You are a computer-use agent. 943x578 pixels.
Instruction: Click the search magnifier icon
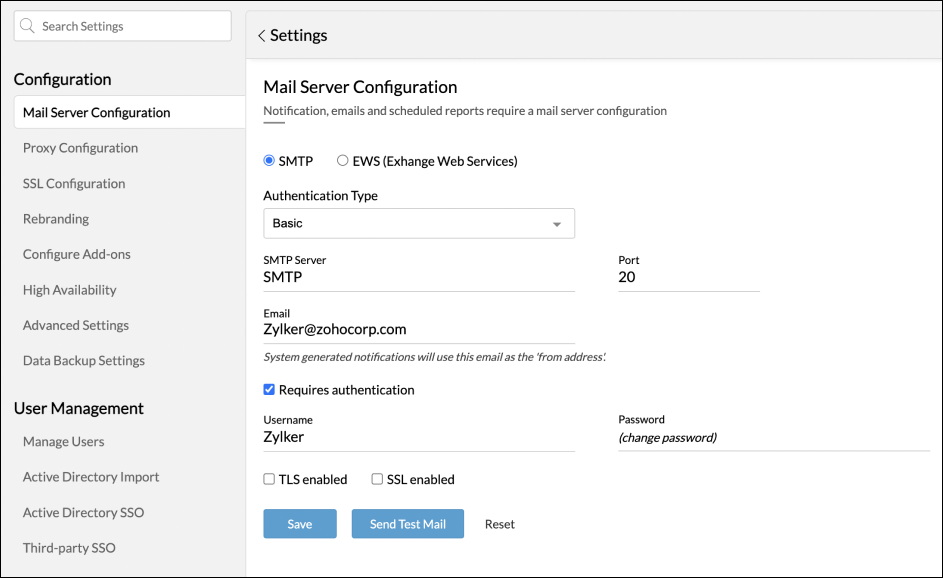click(29, 26)
